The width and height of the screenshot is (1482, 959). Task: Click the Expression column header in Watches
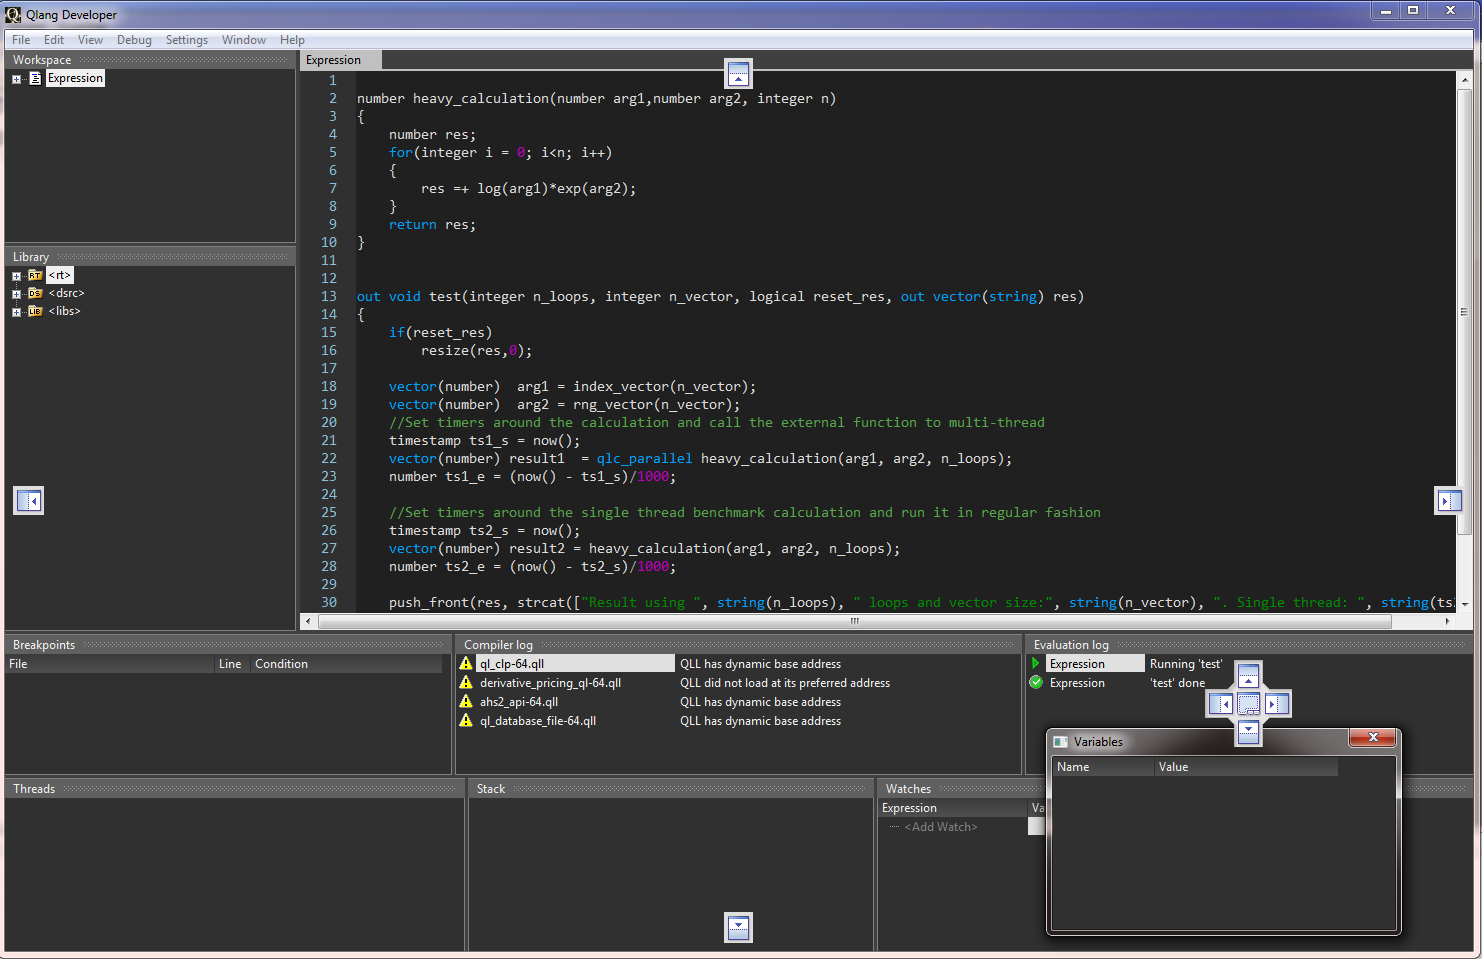click(953, 808)
